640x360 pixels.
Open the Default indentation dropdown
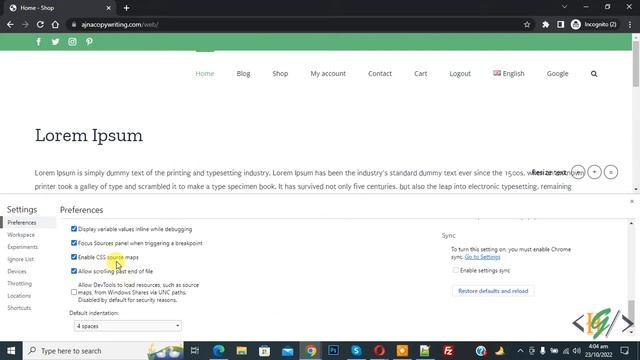(x=128, y=326)
